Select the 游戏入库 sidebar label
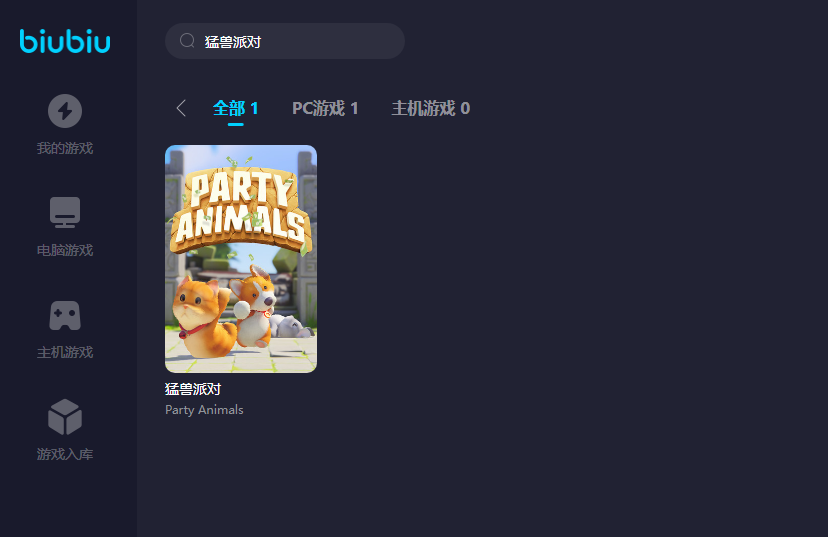828x537 pixels. click(65, 454)
